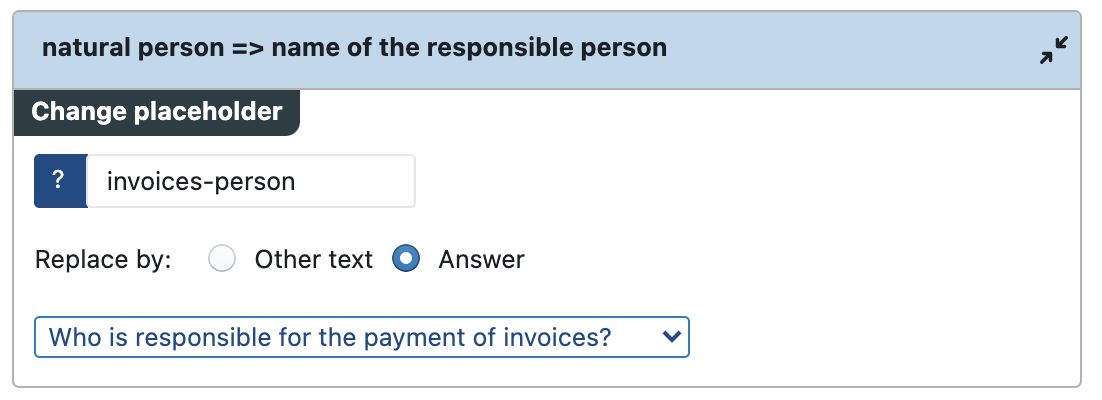The image size is (1102, 400).
Task: Click 'name of the responsible person' heading
Action: 469,48
